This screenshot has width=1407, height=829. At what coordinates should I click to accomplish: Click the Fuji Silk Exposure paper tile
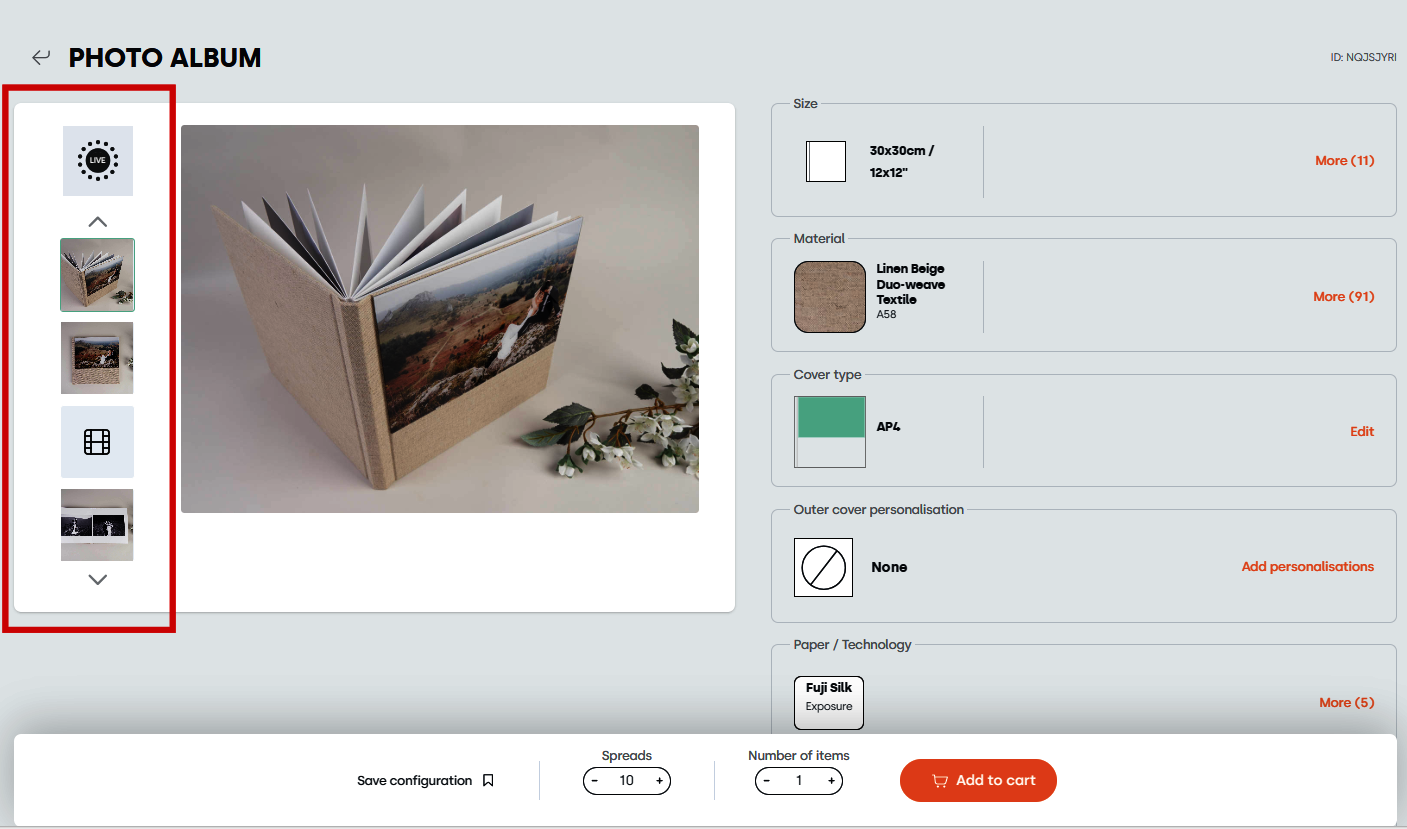[x=829, y=703]
